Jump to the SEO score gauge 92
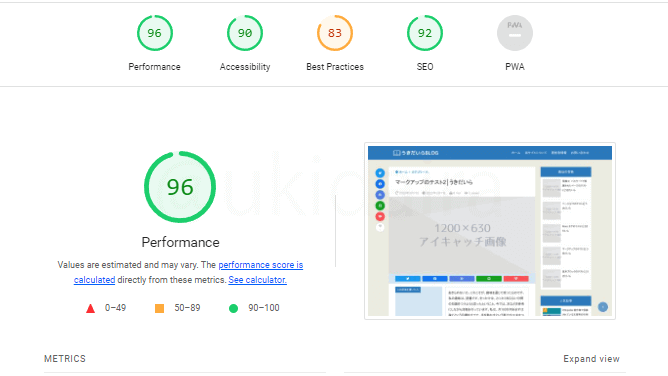The height and width of the screenshot is (376, 668). pos(425,33)
